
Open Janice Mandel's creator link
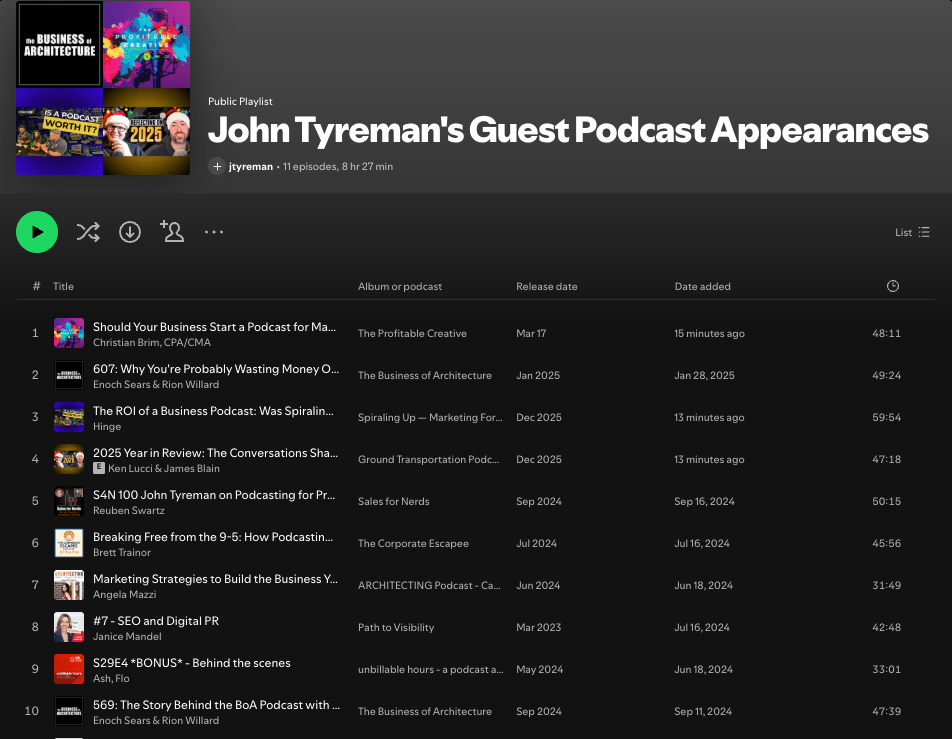128,636
